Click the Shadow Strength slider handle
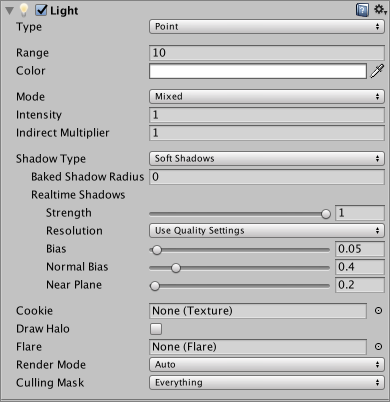Screen dimensions: 390x402 tap(326, 214)
